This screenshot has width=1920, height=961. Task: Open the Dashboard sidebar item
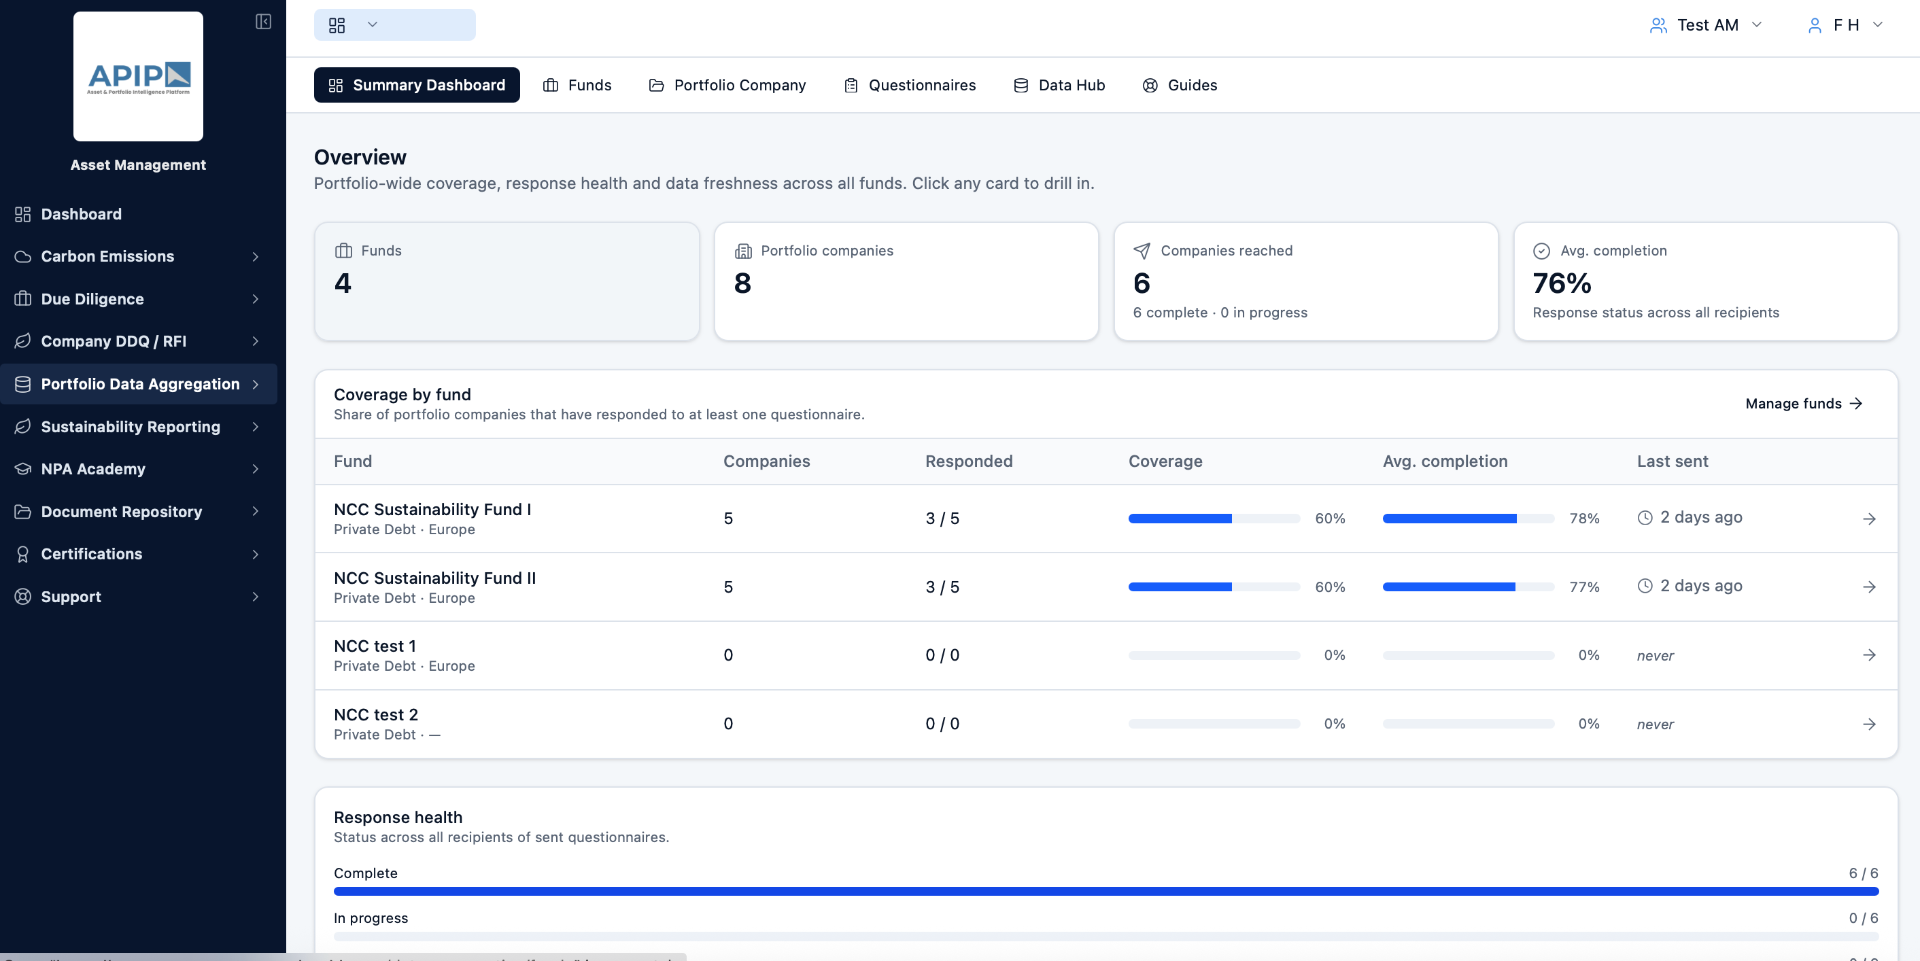coord(138,214)
